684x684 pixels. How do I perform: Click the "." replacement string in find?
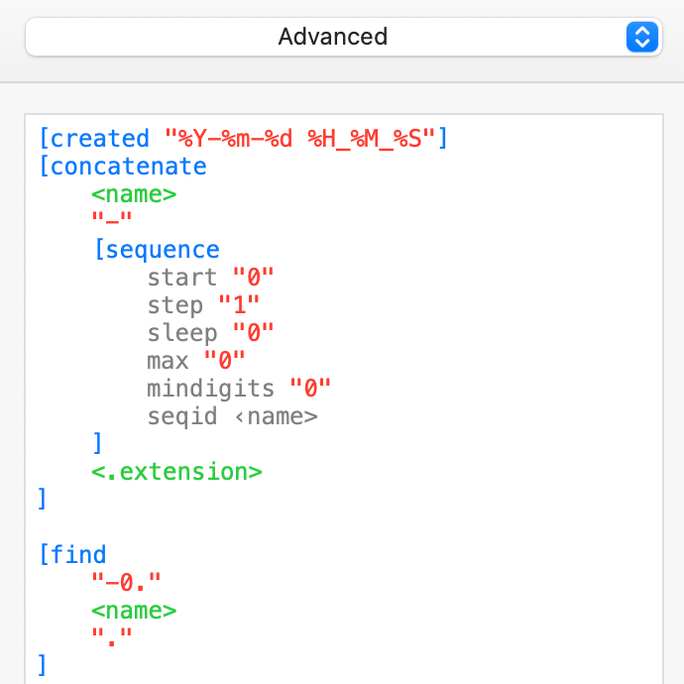coord(112,637)
